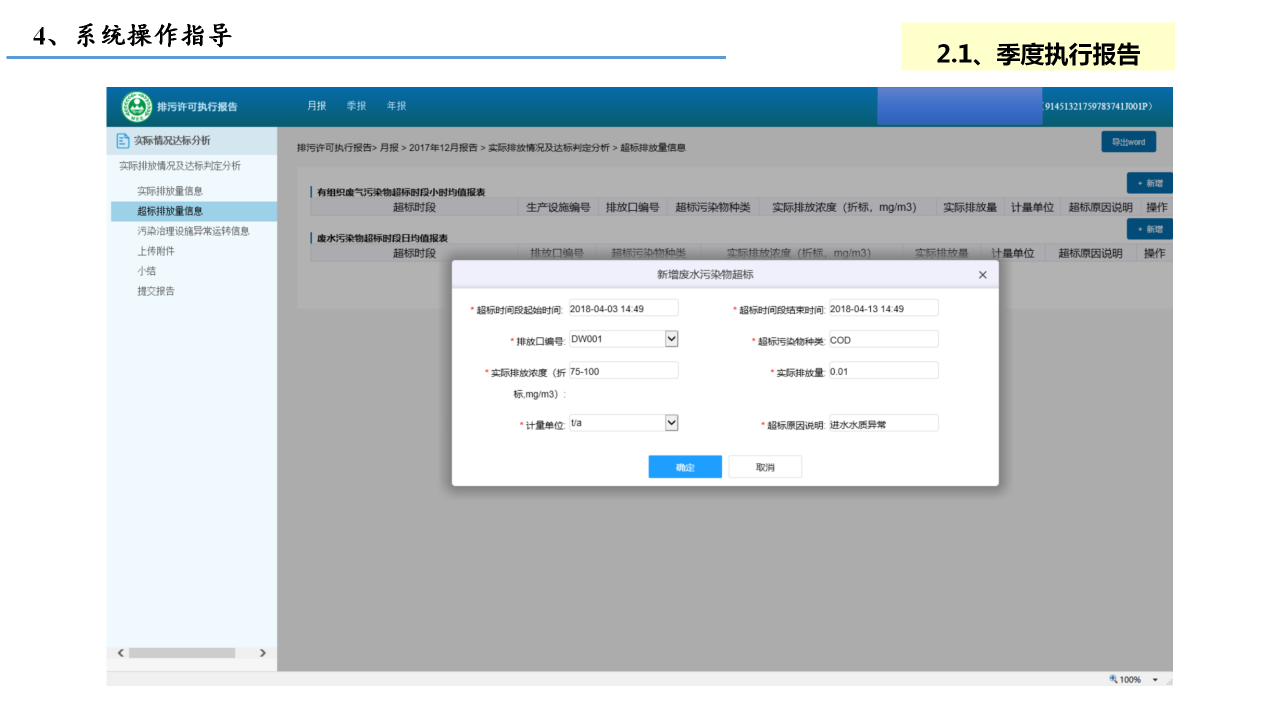The width and height of the screenshot is (1280, 720).
Task: Click the 超标原因说明 input field
Action: click(883, 424)
